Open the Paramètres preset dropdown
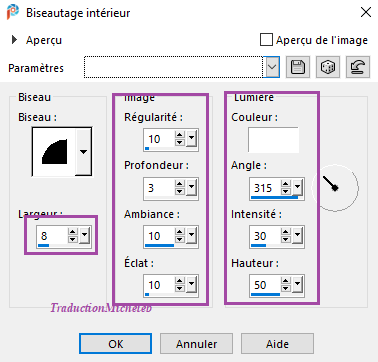Image resolution: width=378 pixels, height=362 pixels. (272, 67)
